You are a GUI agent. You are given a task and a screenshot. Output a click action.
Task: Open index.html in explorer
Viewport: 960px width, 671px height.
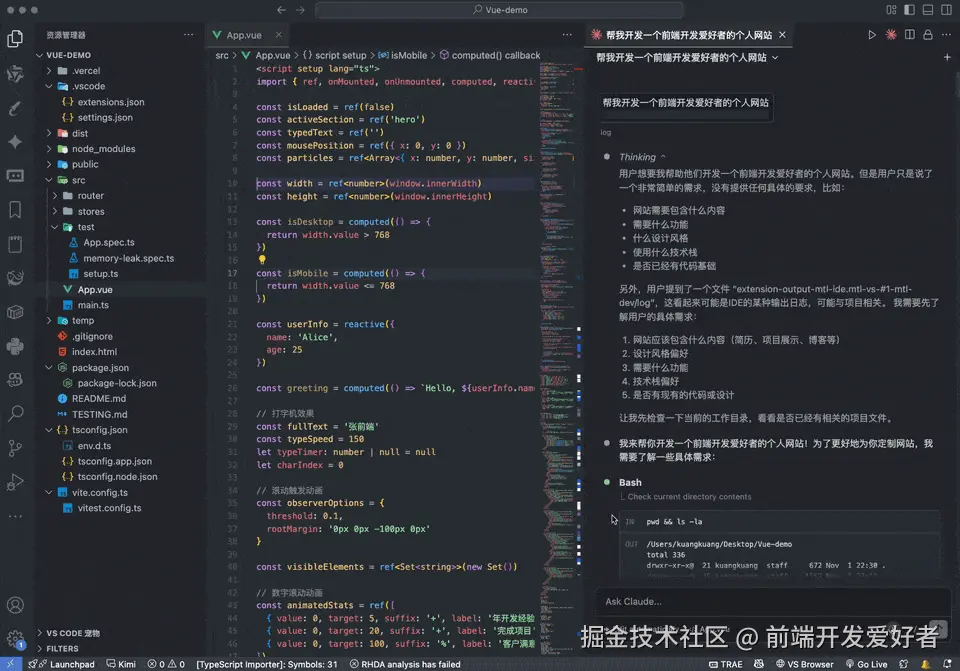pos(94,351)
